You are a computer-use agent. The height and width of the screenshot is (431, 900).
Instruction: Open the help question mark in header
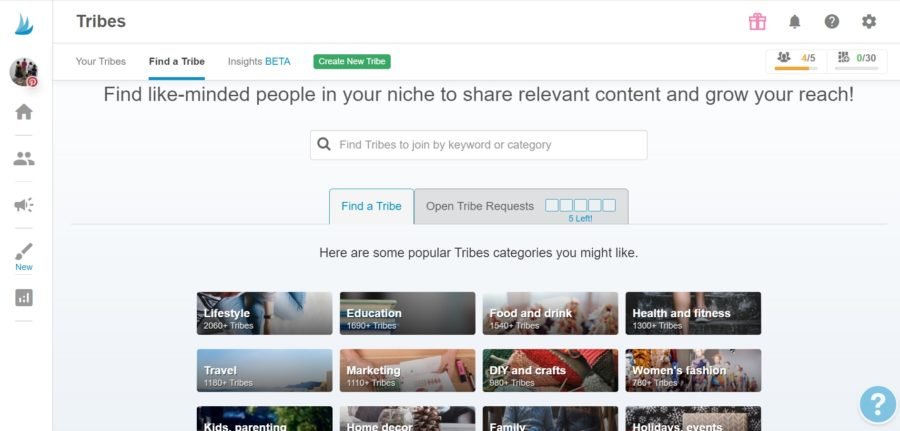[x=831, y=21]
